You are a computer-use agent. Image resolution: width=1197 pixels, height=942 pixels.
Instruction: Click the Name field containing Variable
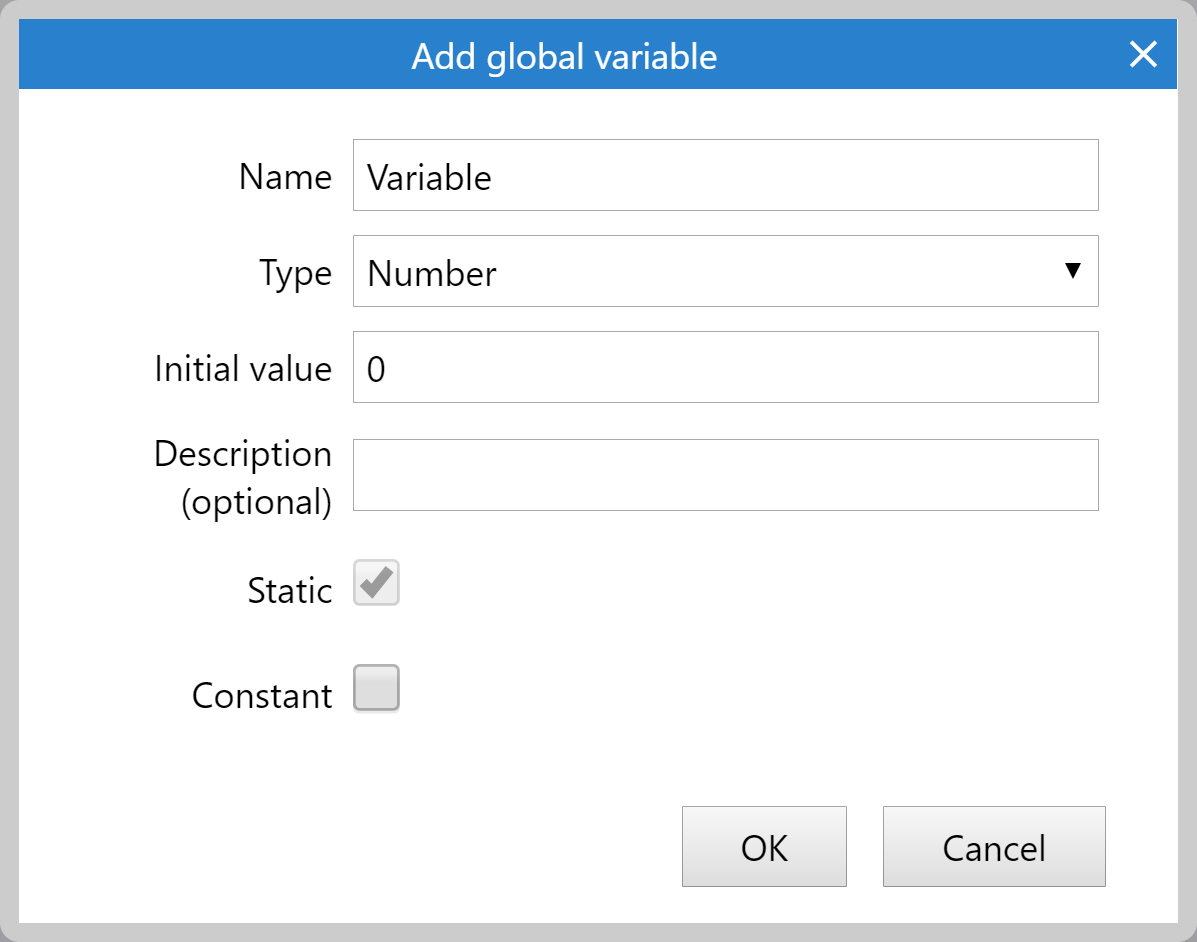pos(725,175)
